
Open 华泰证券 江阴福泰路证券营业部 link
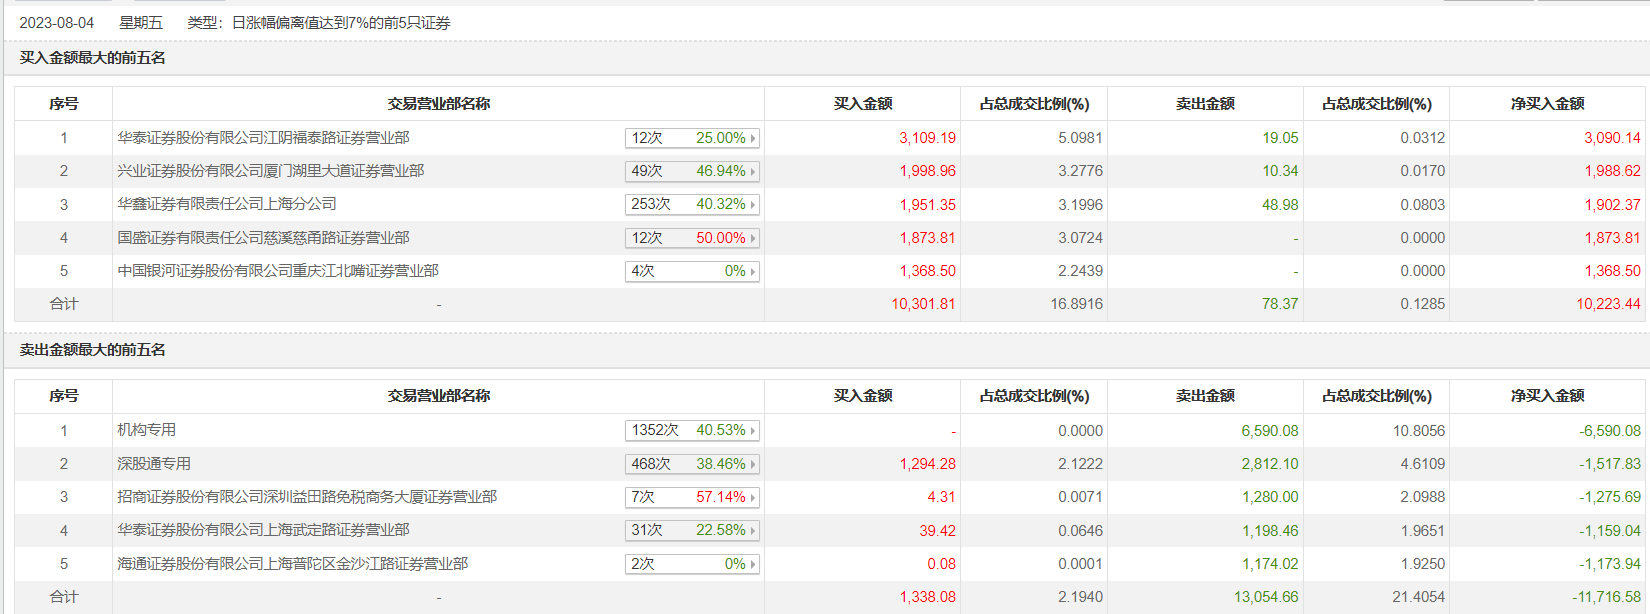(x=263, y=138)
